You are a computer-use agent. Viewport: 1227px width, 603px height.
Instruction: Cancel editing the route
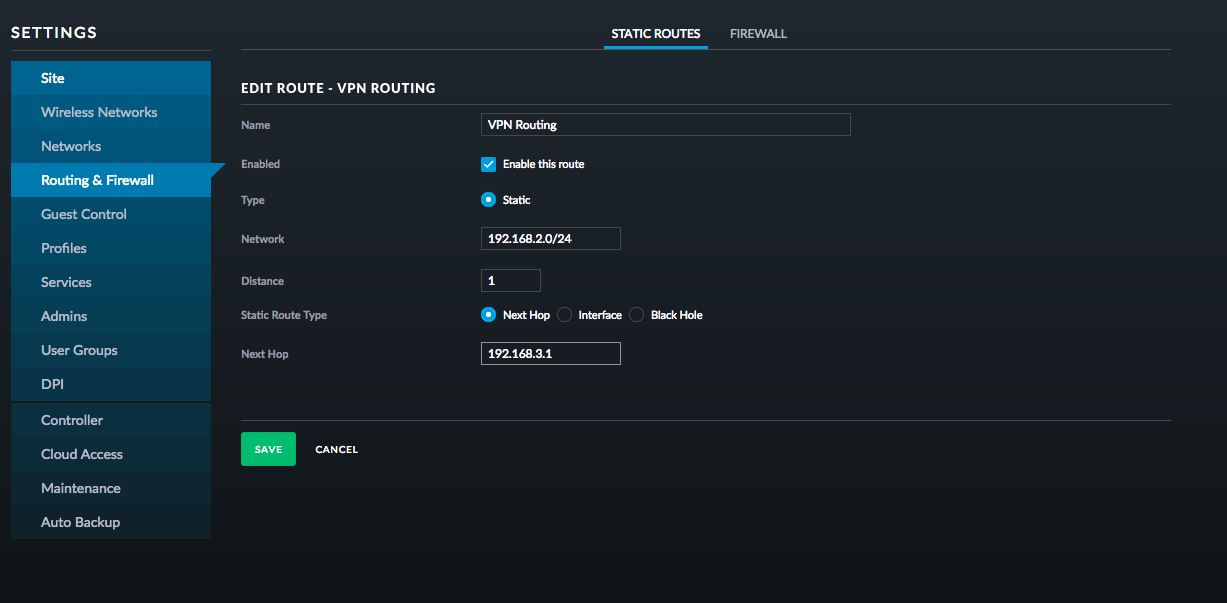tap(336, 450)
